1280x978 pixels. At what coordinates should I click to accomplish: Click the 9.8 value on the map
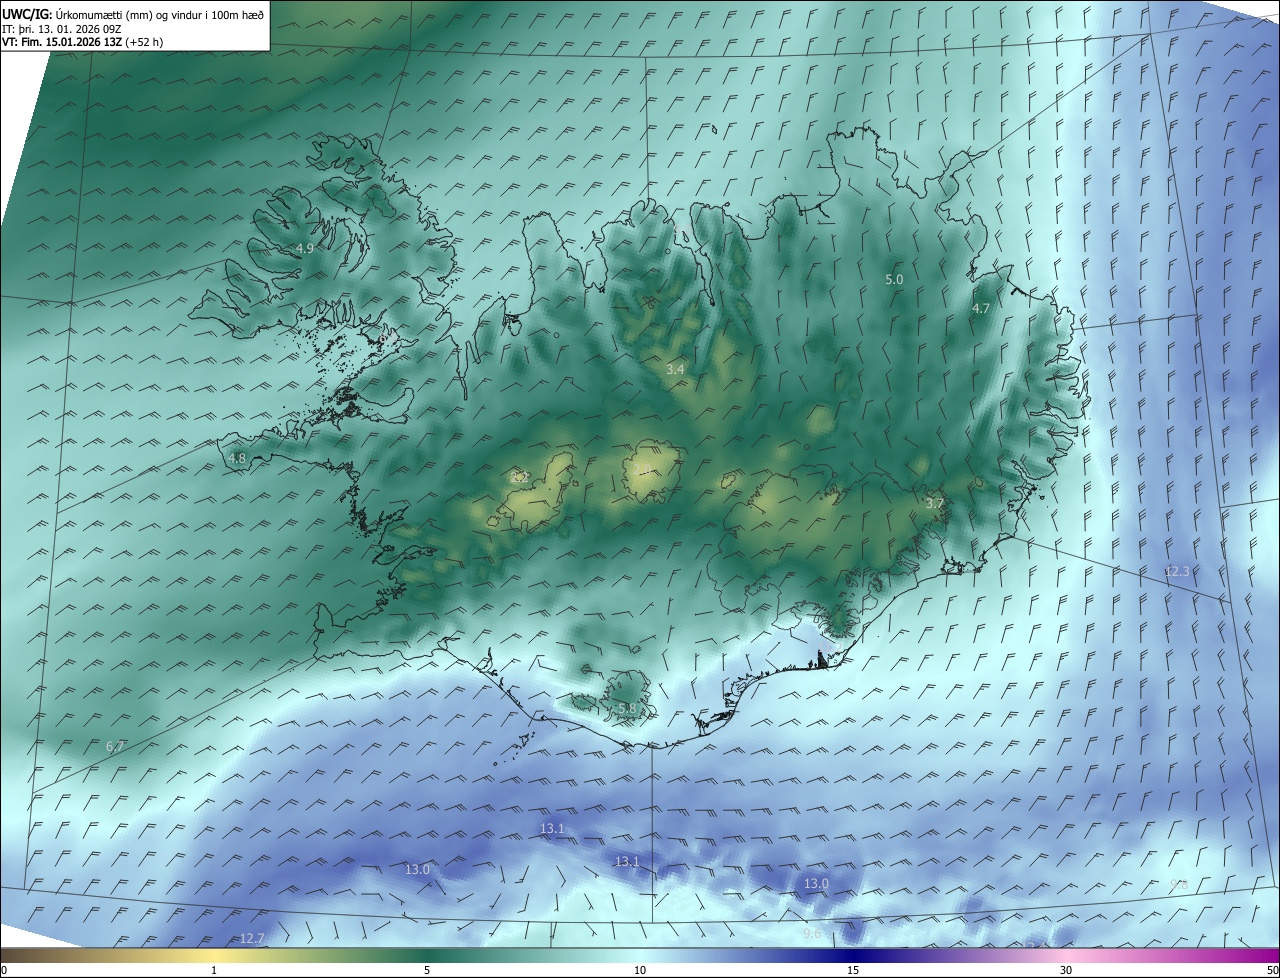(x=1179, y=885)
